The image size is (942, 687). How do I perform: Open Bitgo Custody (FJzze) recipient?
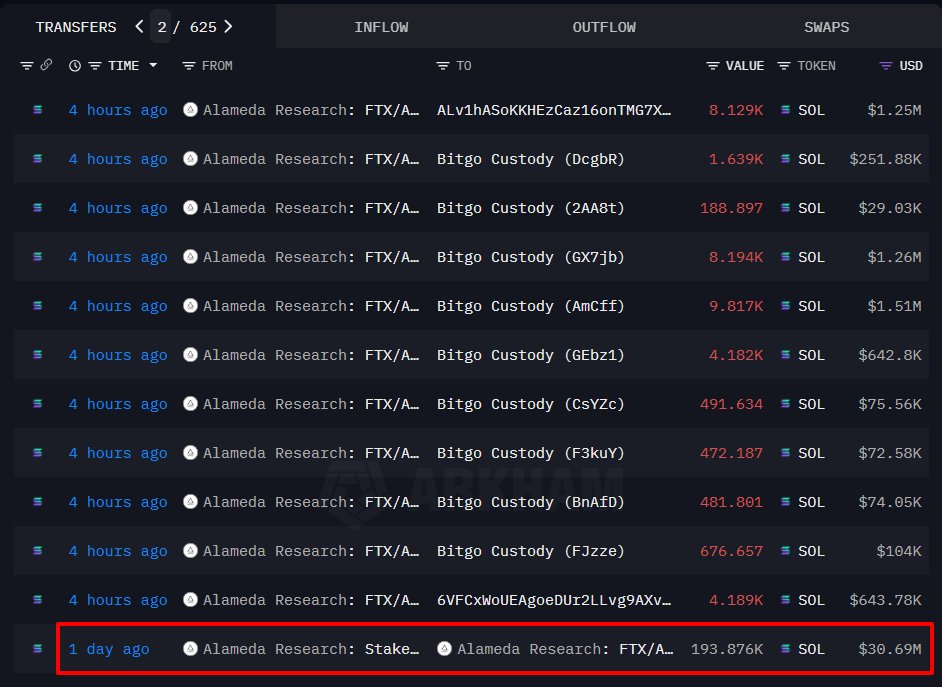coord(530,551)
